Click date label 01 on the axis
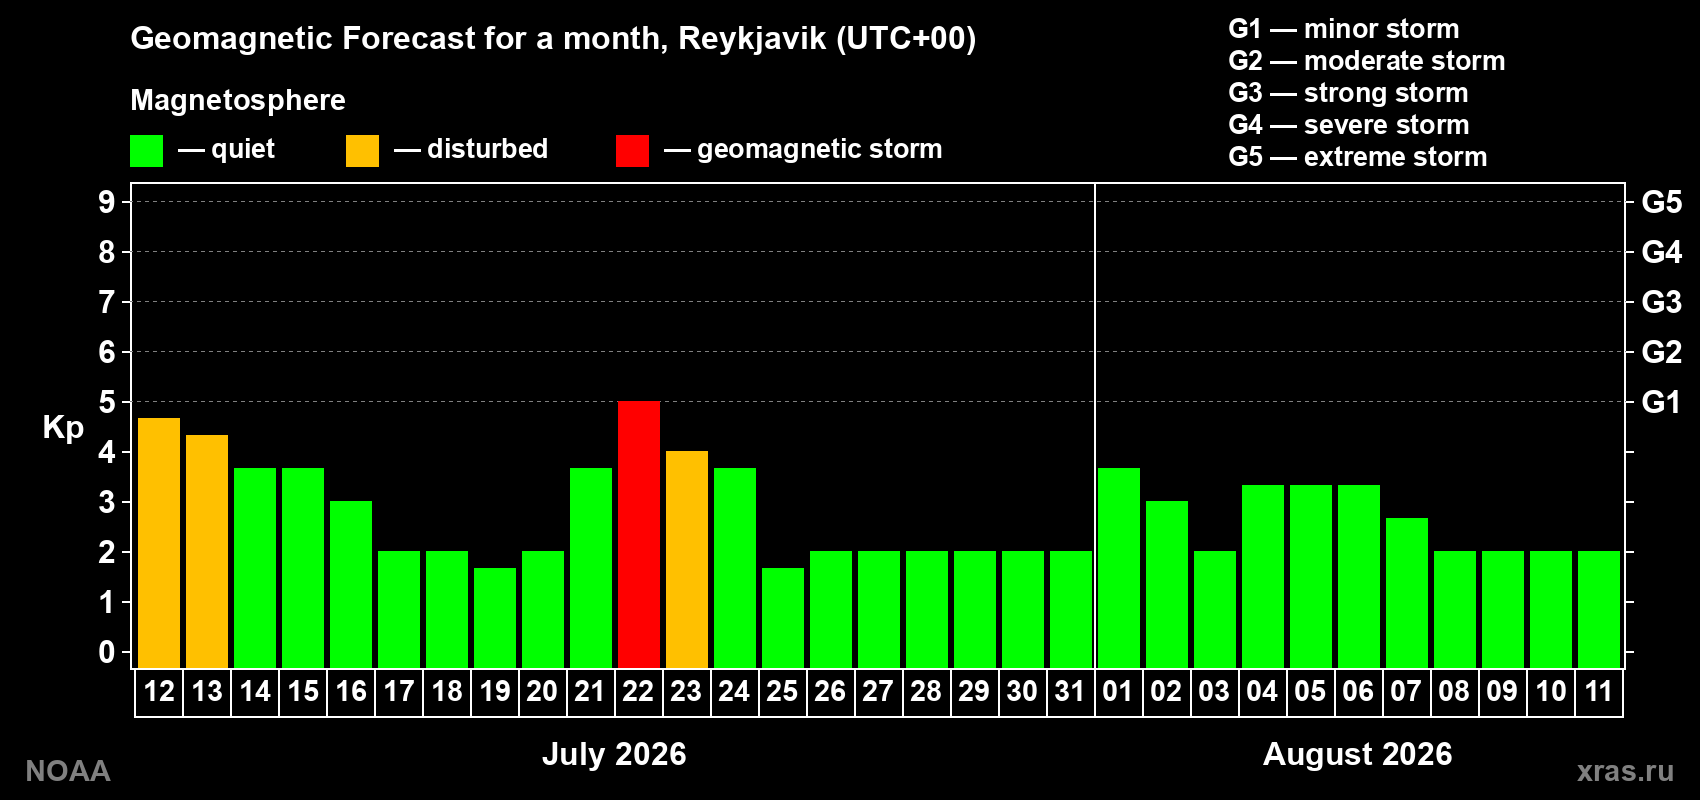This screenshot has width=1700, height=800. coord(1118,691)
